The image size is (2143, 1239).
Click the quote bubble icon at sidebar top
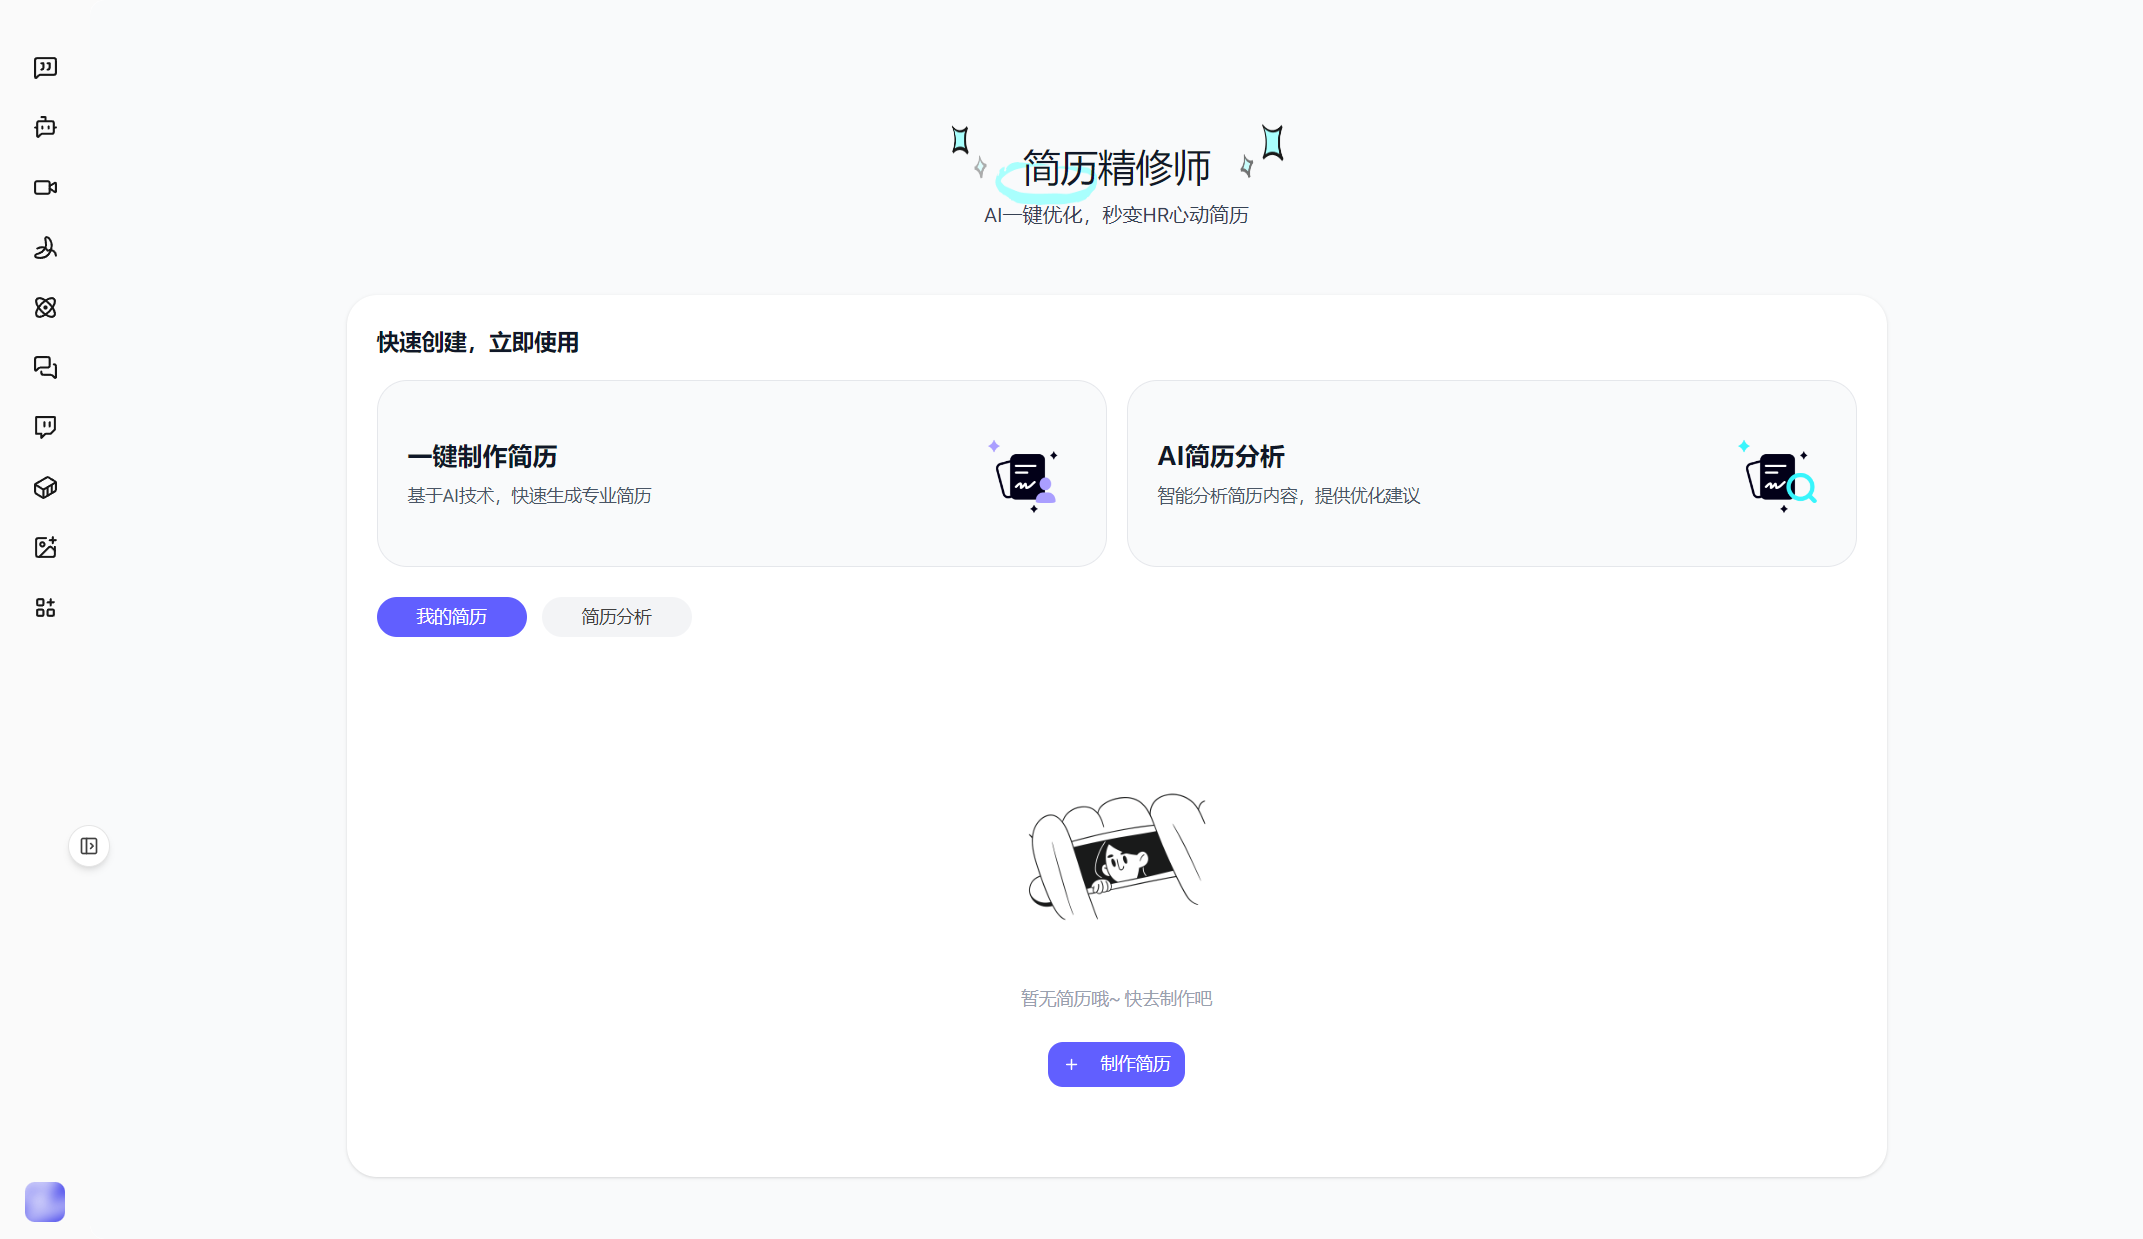click(x=44, y=67)
